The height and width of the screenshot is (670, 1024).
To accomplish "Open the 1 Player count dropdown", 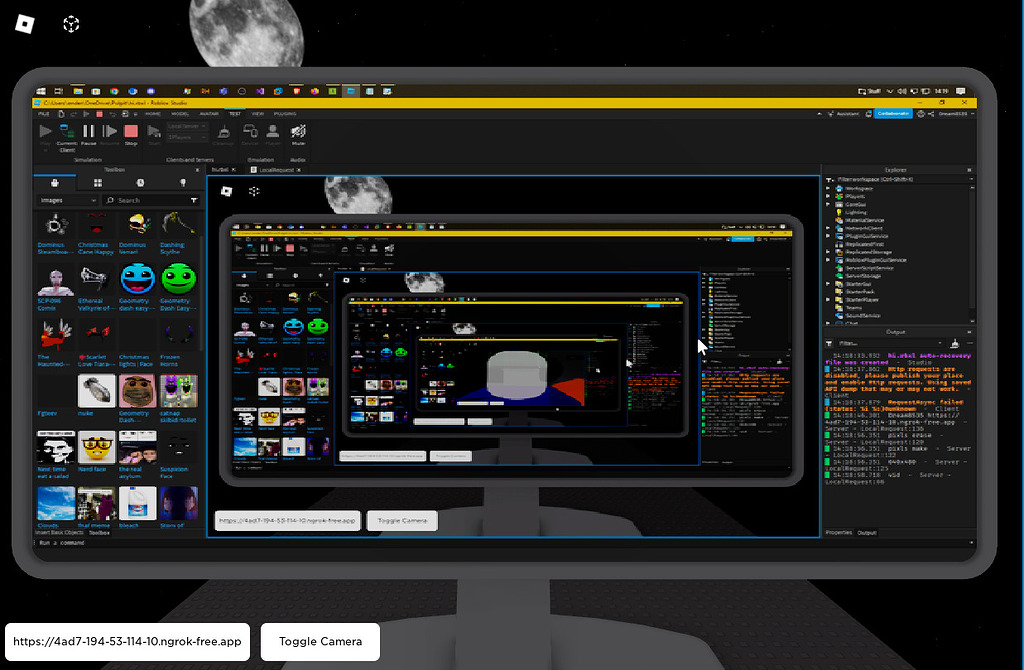I will click(186, 136).
